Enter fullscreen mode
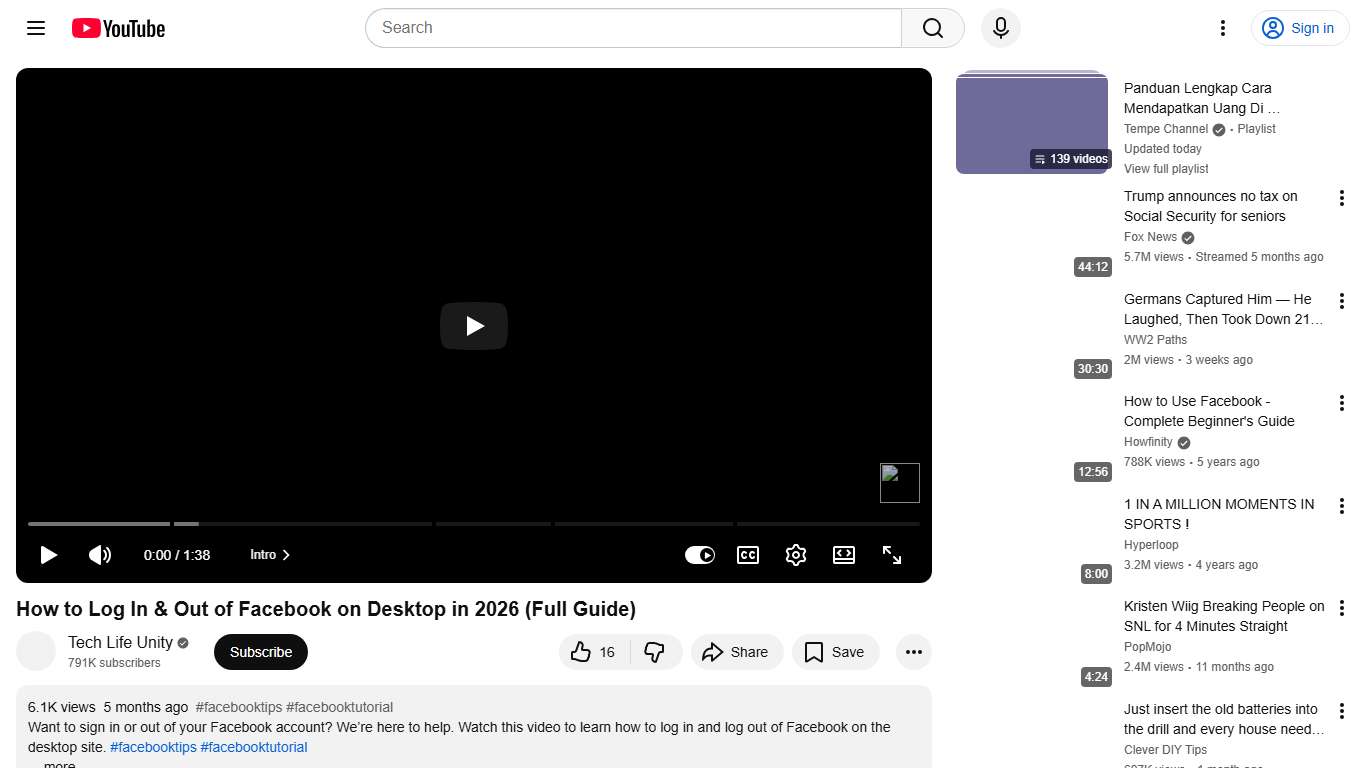Viewport: 1366px width, 768px height. [891, 555]
